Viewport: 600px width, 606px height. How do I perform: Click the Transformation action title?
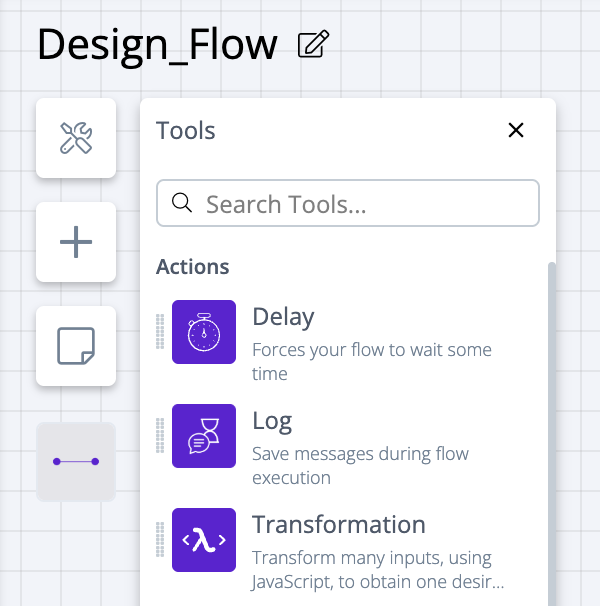point(339,524)
